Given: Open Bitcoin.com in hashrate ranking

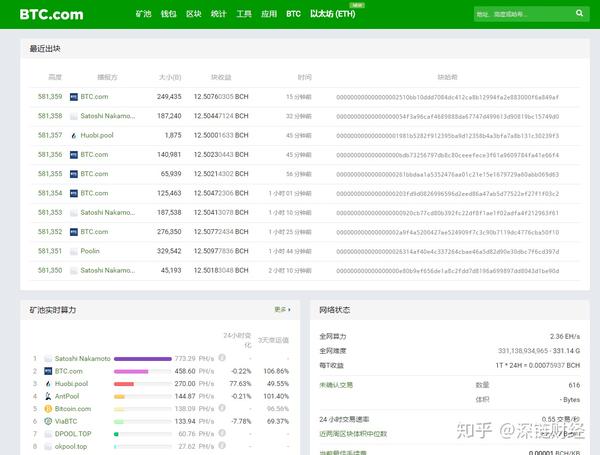Looking at the screenshot, I should click(73, 409).
